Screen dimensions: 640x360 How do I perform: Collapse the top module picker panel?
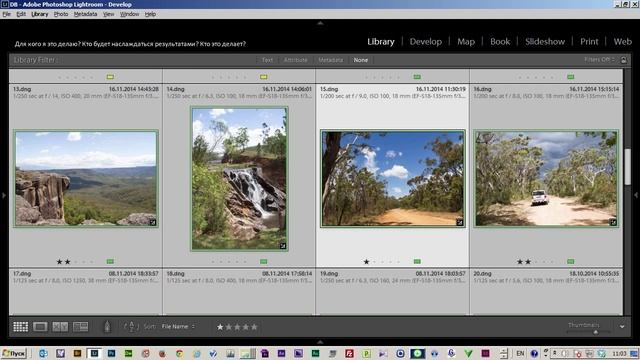320,23
